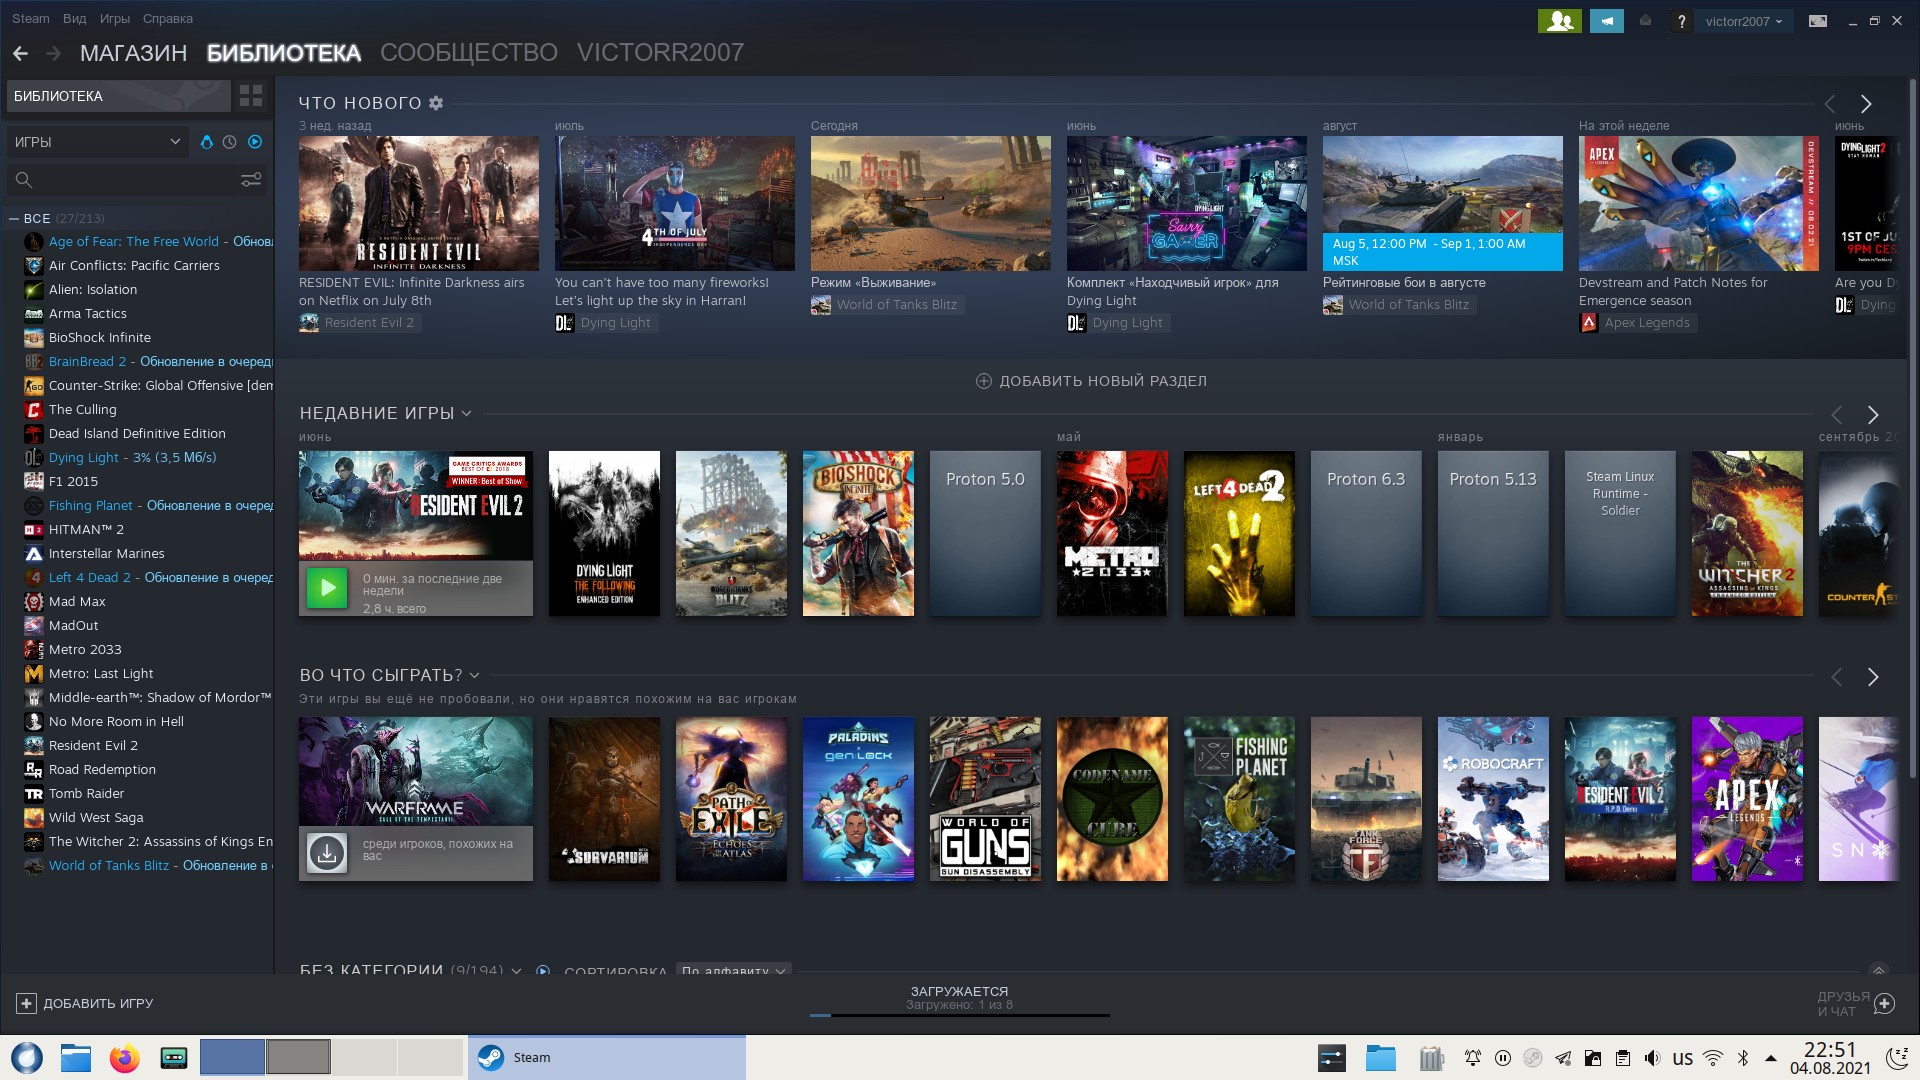Toggle the pause icon in system tray
The width and height of the screenshot is (1920, 1080).
click(x=1502, y=1058)
